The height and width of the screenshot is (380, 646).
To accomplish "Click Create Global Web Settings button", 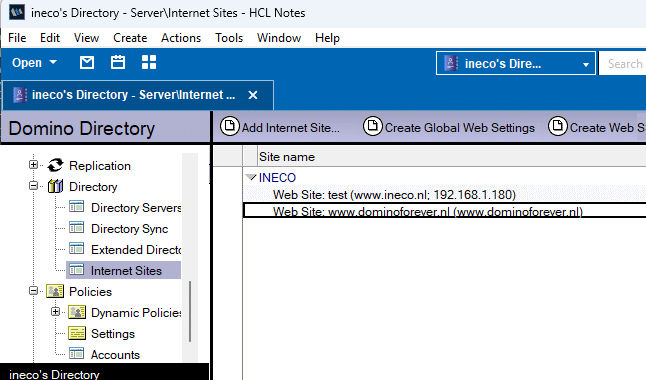I will (449, 127).
